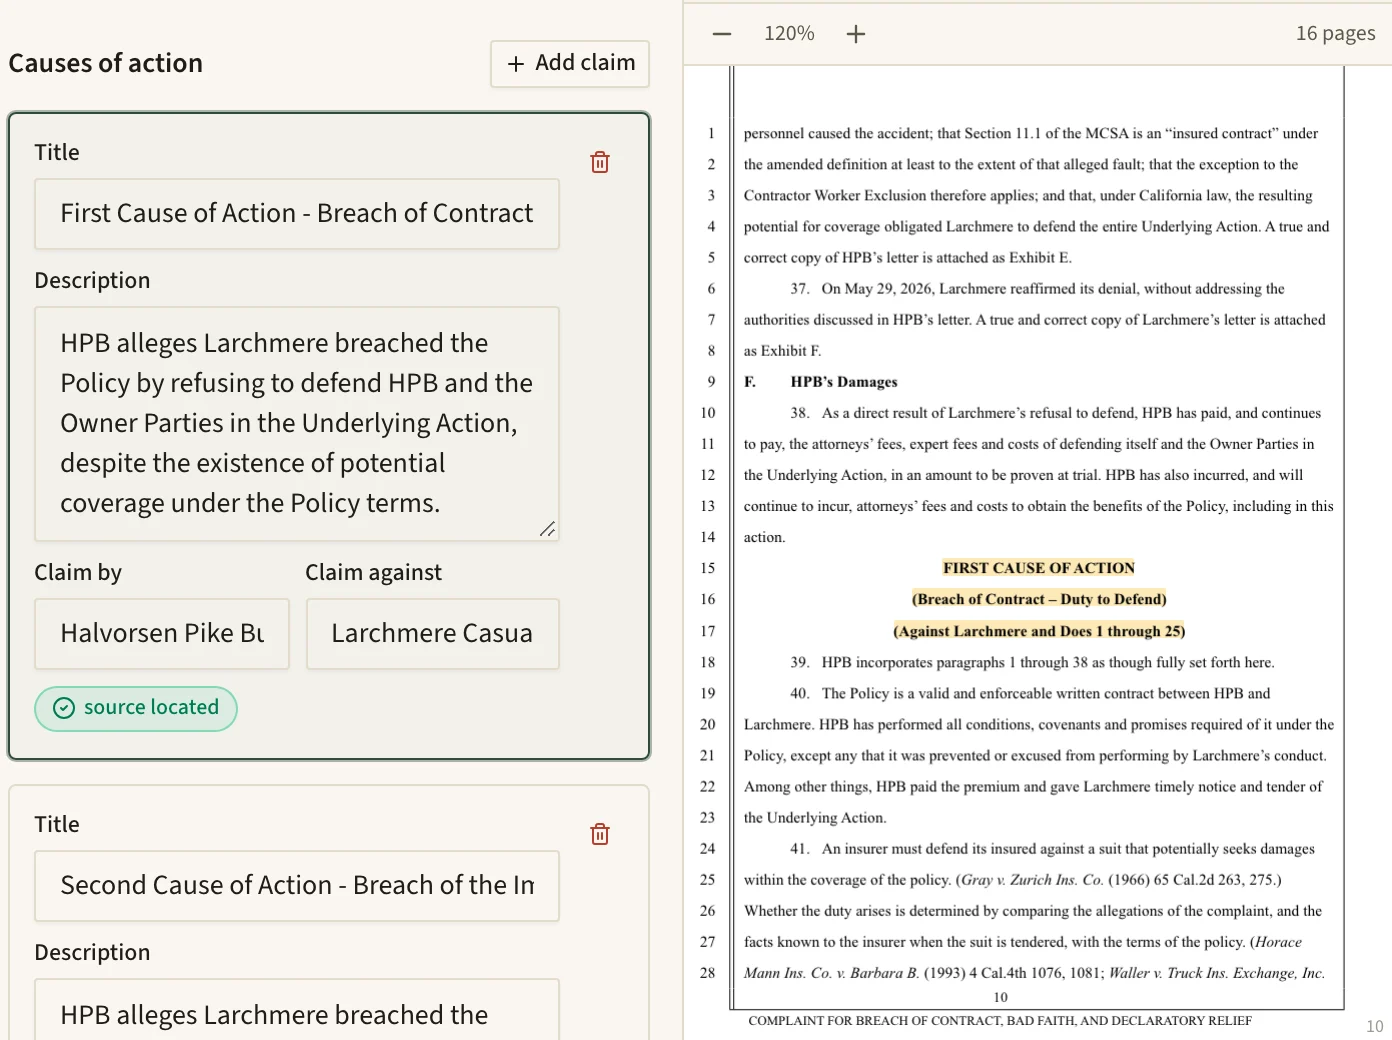1392x1040 pixels.
Task: Click the Claim against label
Action: point(373,573)
